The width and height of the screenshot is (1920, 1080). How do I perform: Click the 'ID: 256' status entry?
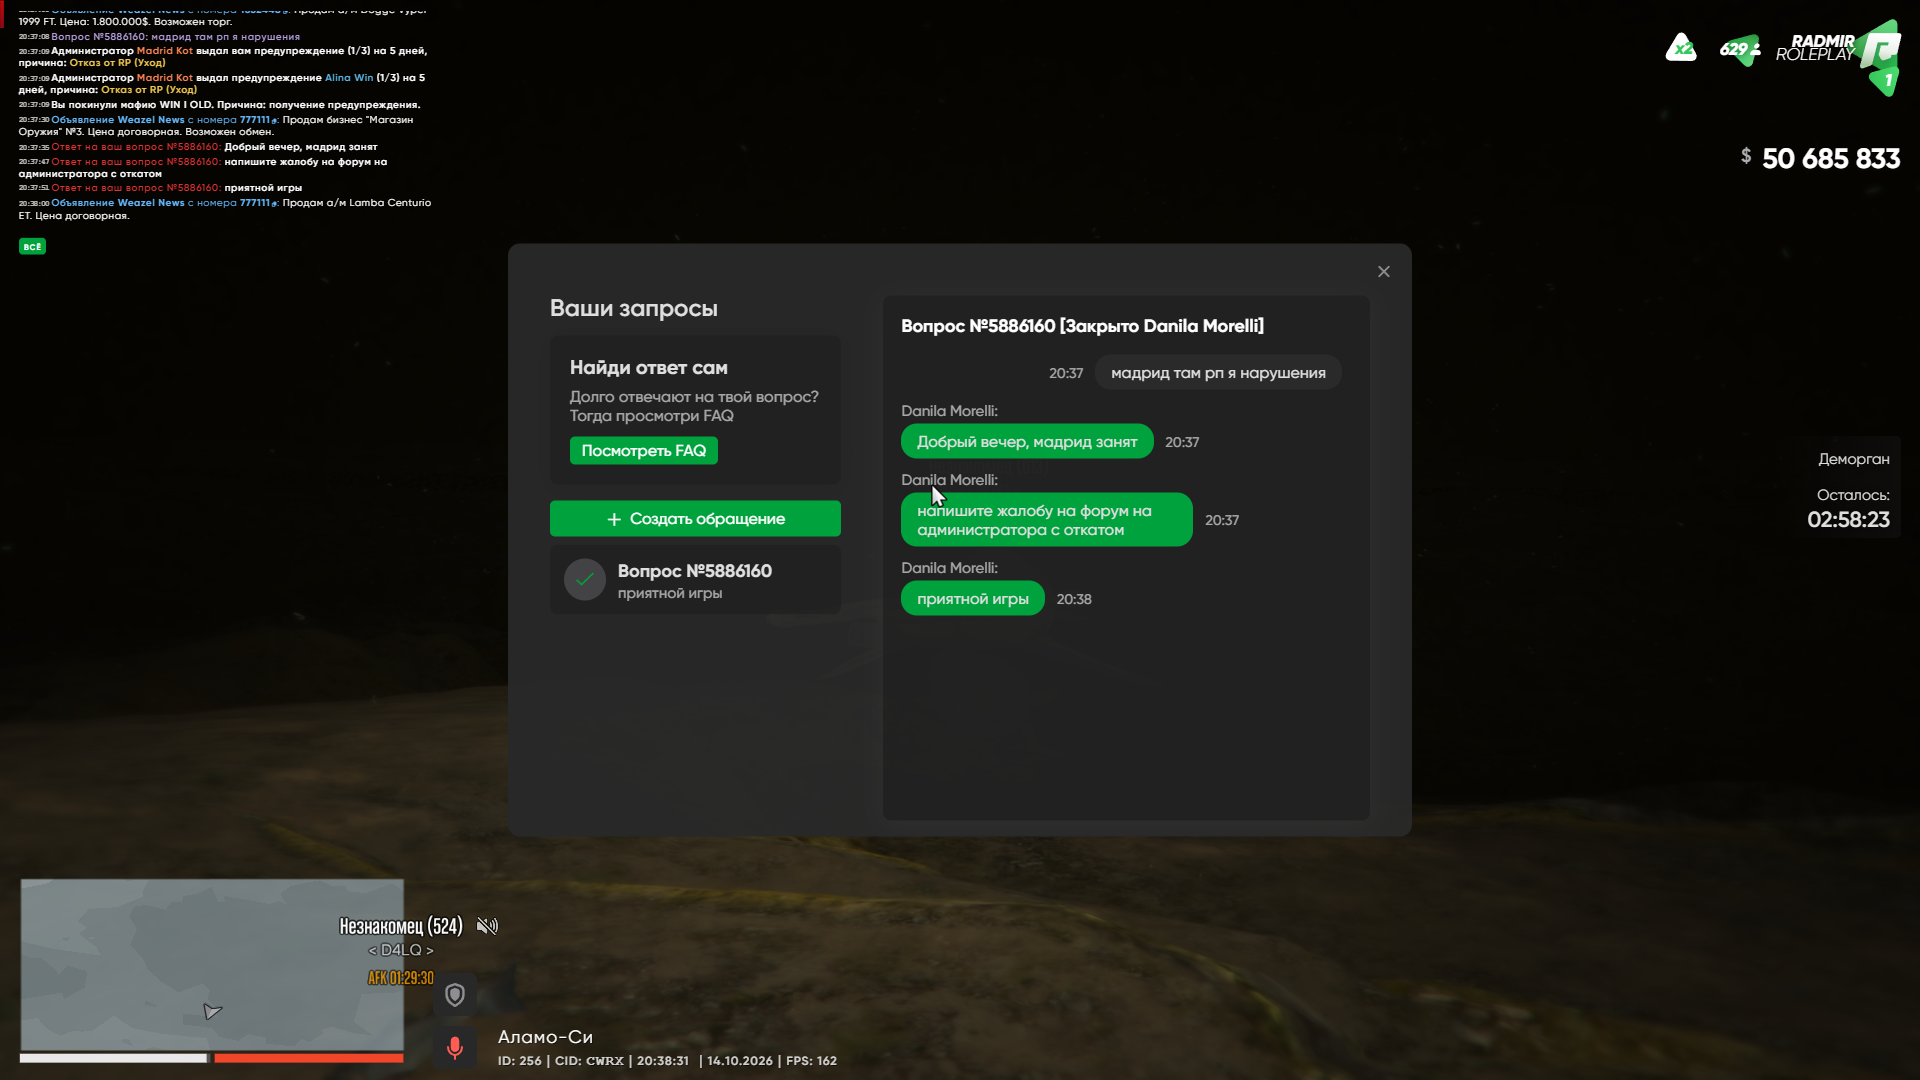click(519, 1061)
